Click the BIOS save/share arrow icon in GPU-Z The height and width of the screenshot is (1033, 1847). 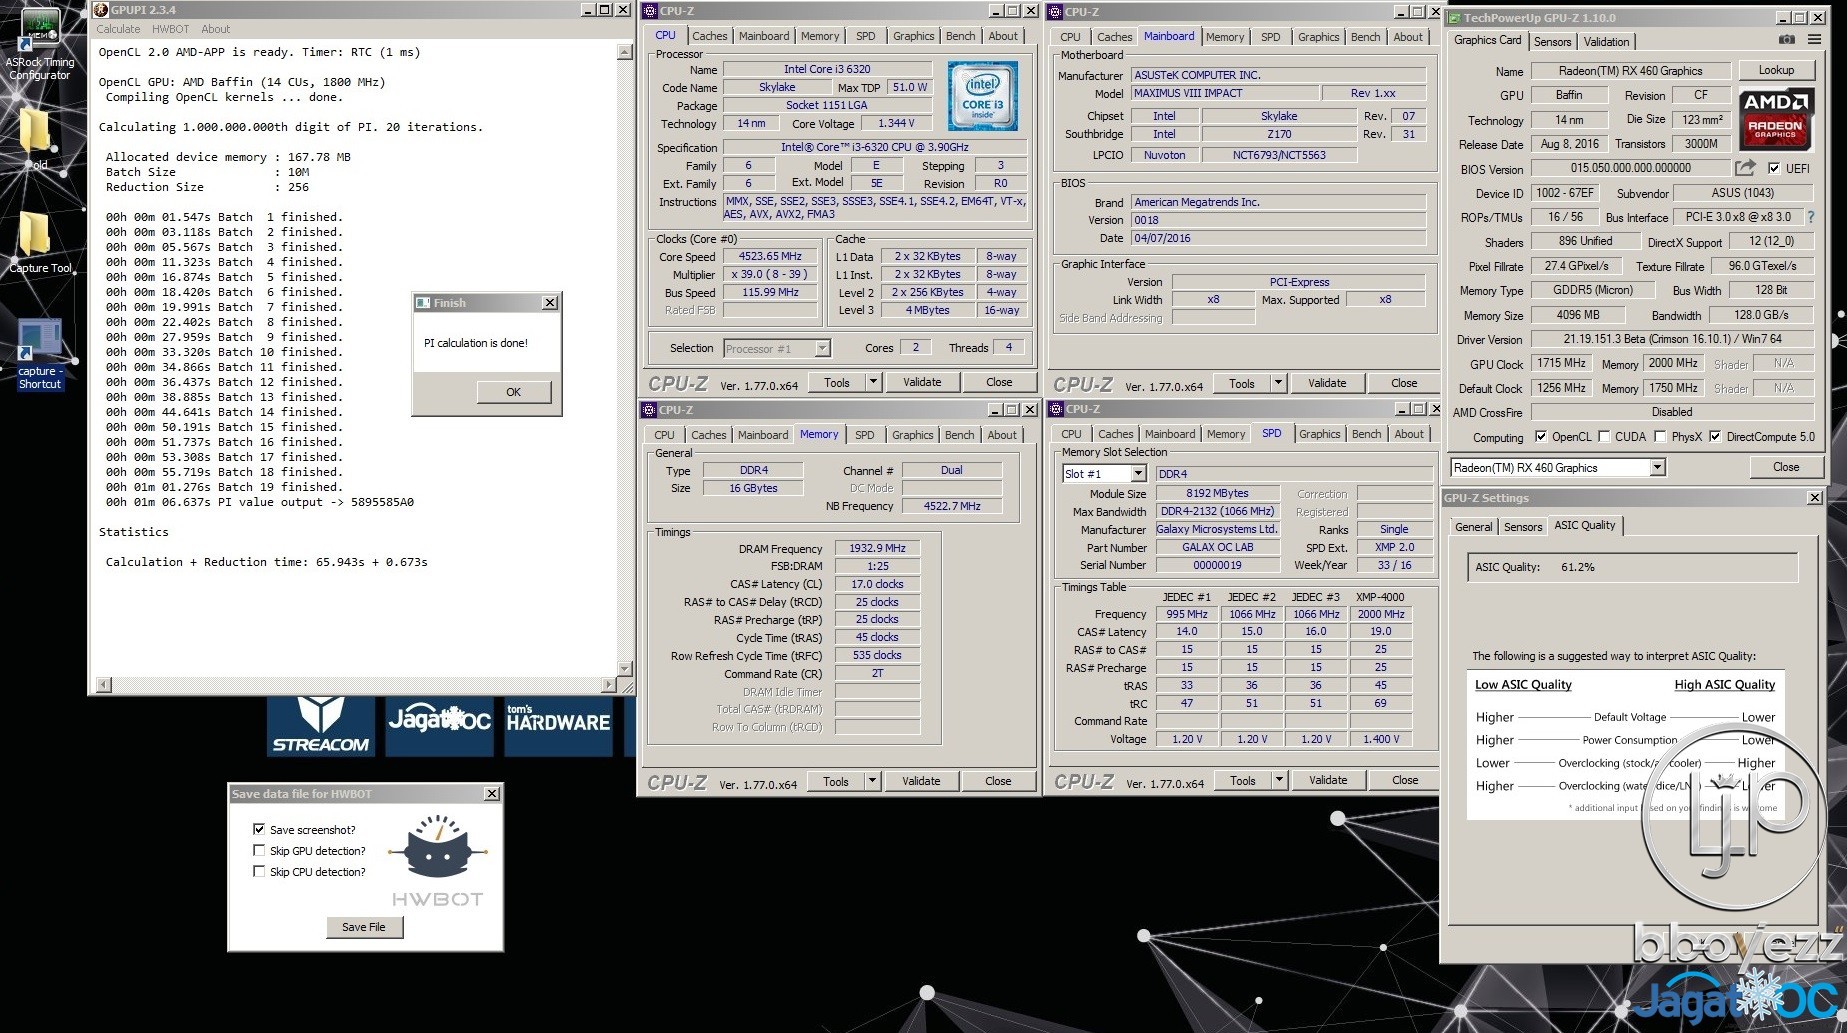coord(1745,168)
